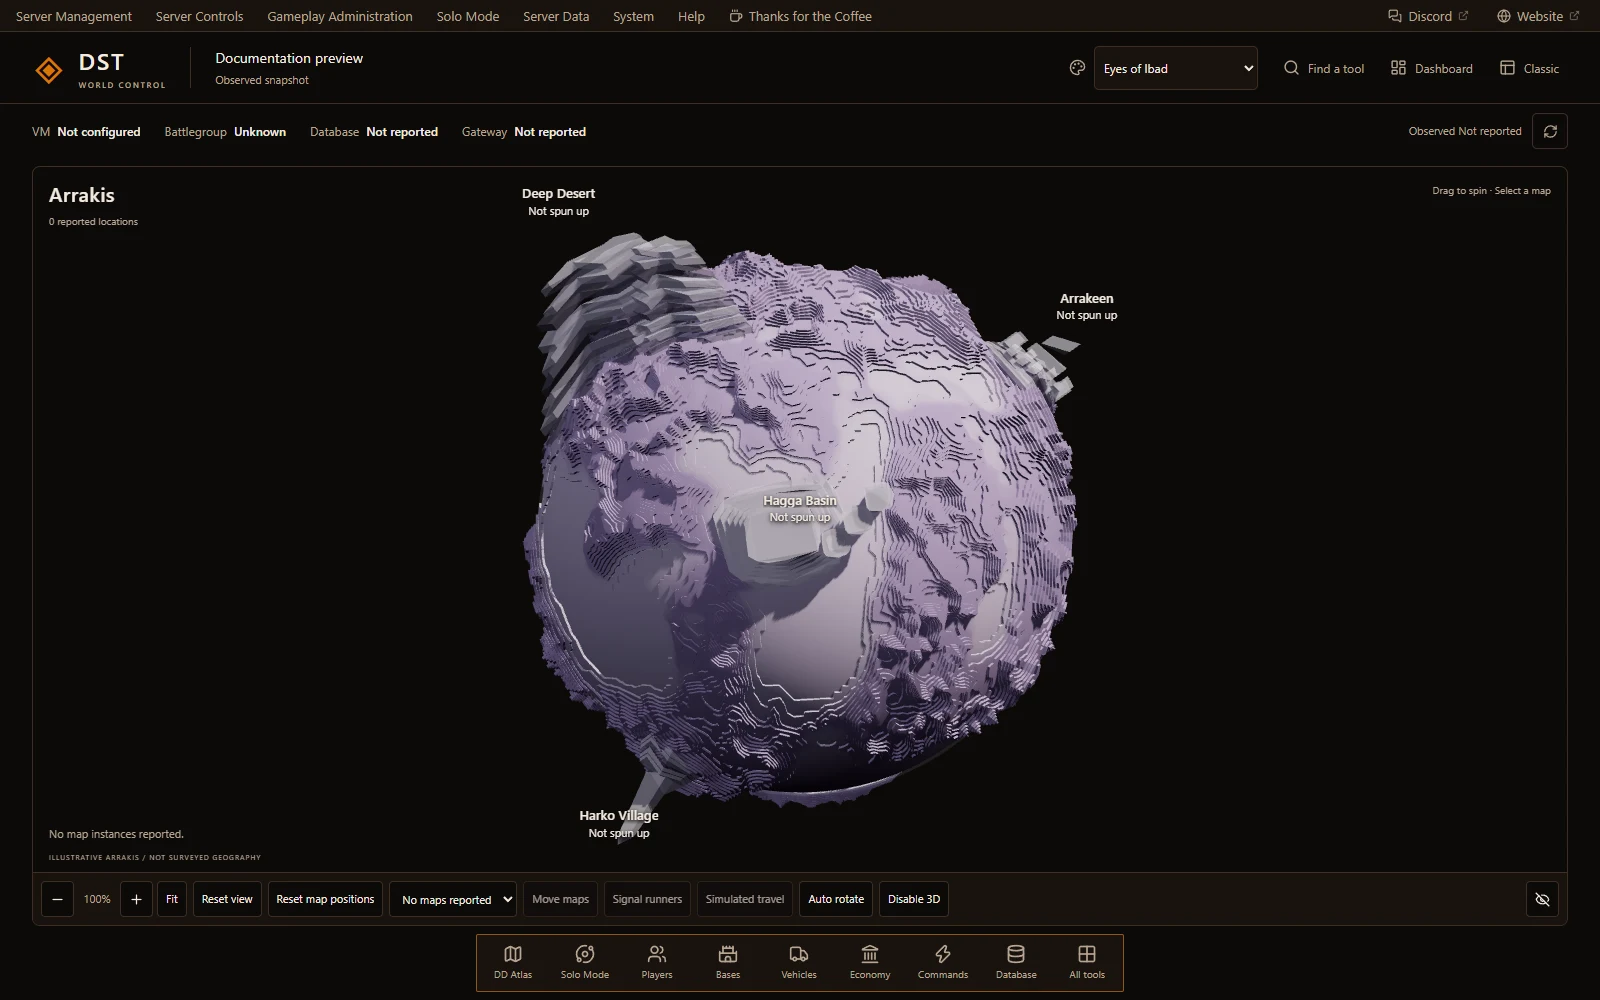Open the Database tool in the dock
The image size is (1600, 1000).
coord(1016,962)
